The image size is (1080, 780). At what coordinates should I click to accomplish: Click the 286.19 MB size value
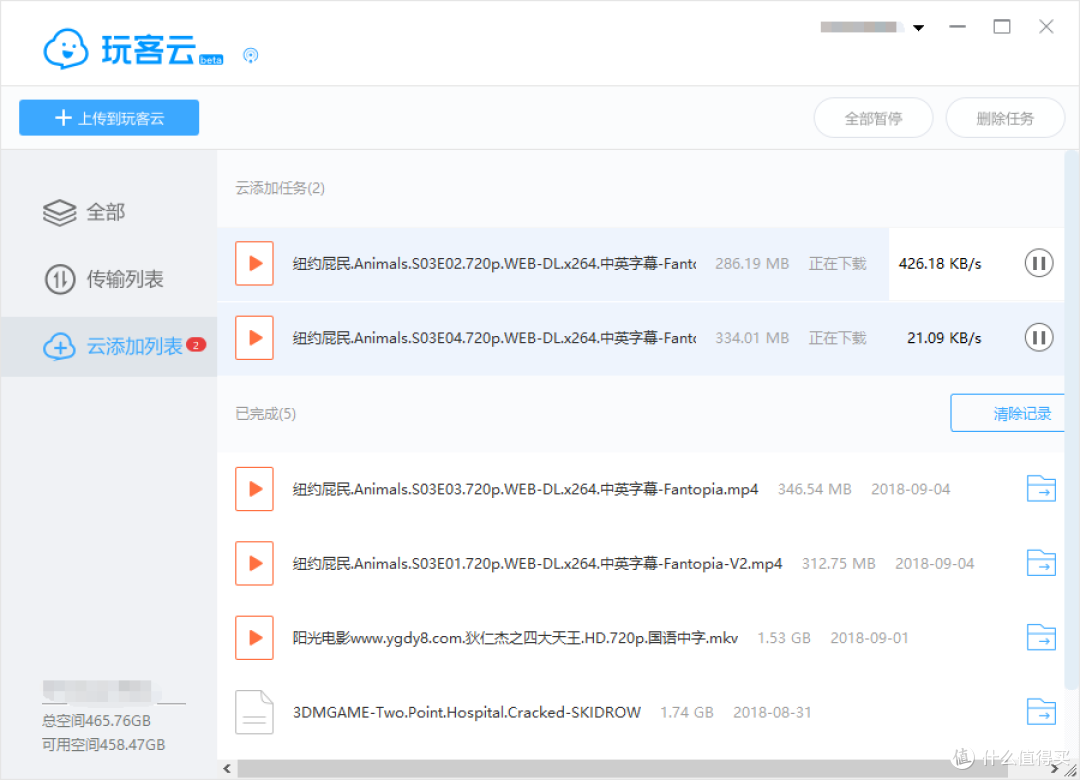coord(751,264)
